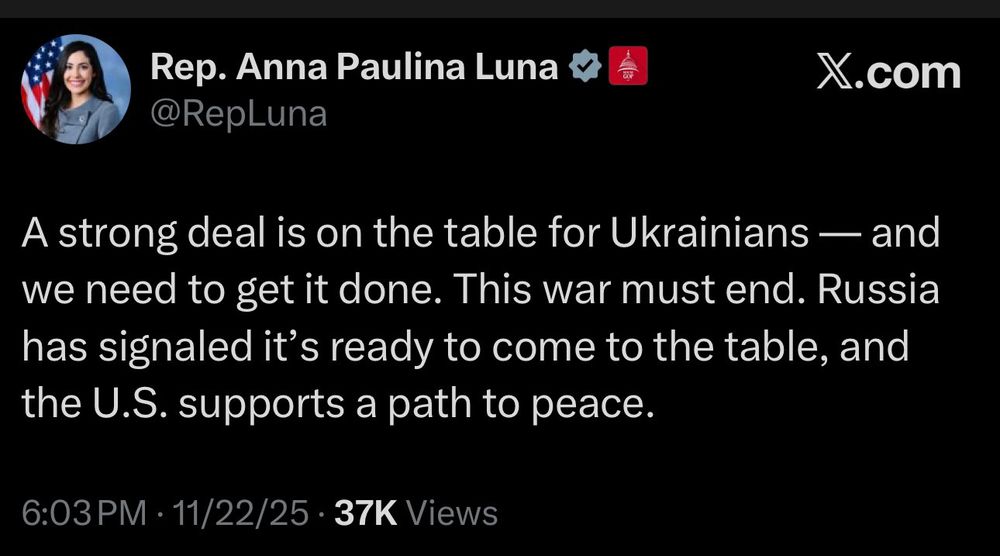Open Rep. Anna Paulina Luna's profile picture
Image resolution: width=1000 pixels, height=556 pixels.
[x=76, y=89]
